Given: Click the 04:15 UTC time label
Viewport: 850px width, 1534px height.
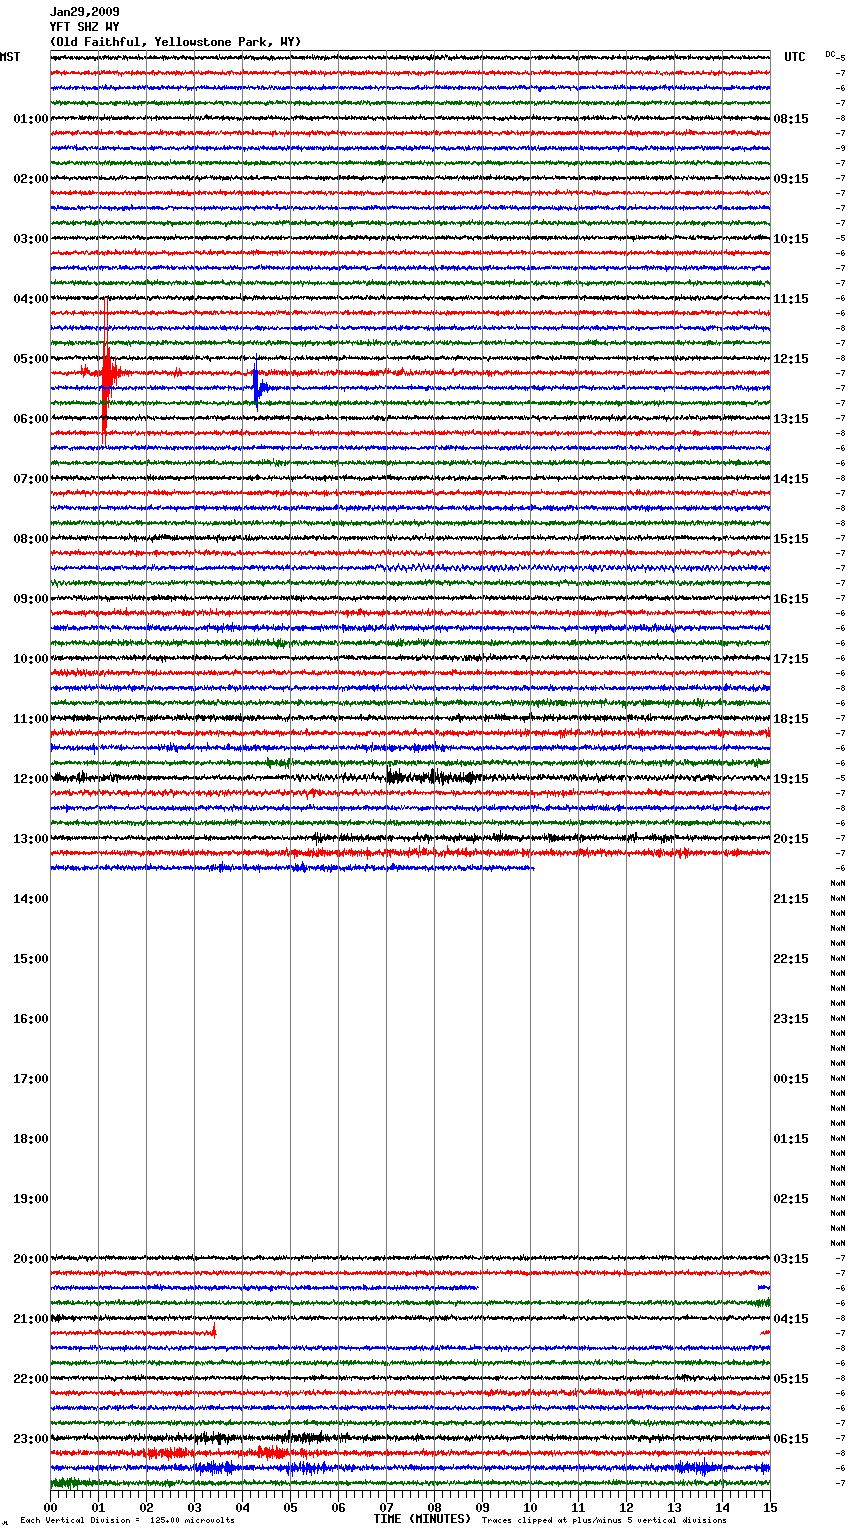Looking at the screenshot, I should click(791, 1319).
